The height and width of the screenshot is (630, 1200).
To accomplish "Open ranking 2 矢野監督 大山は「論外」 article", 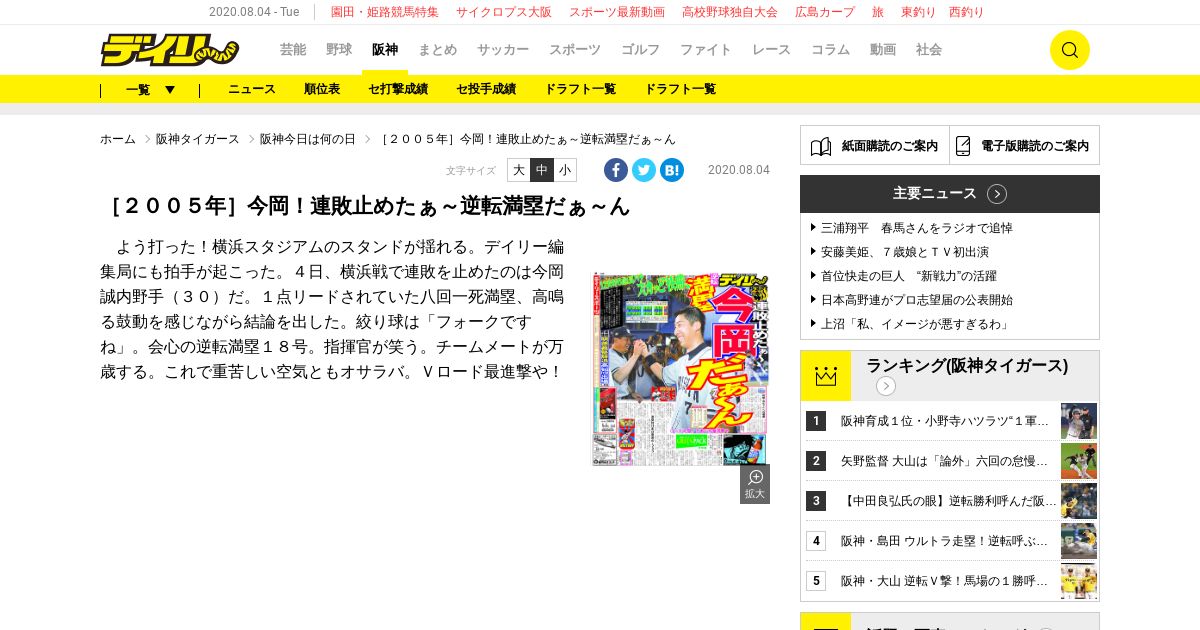I will tap(944, 461).
